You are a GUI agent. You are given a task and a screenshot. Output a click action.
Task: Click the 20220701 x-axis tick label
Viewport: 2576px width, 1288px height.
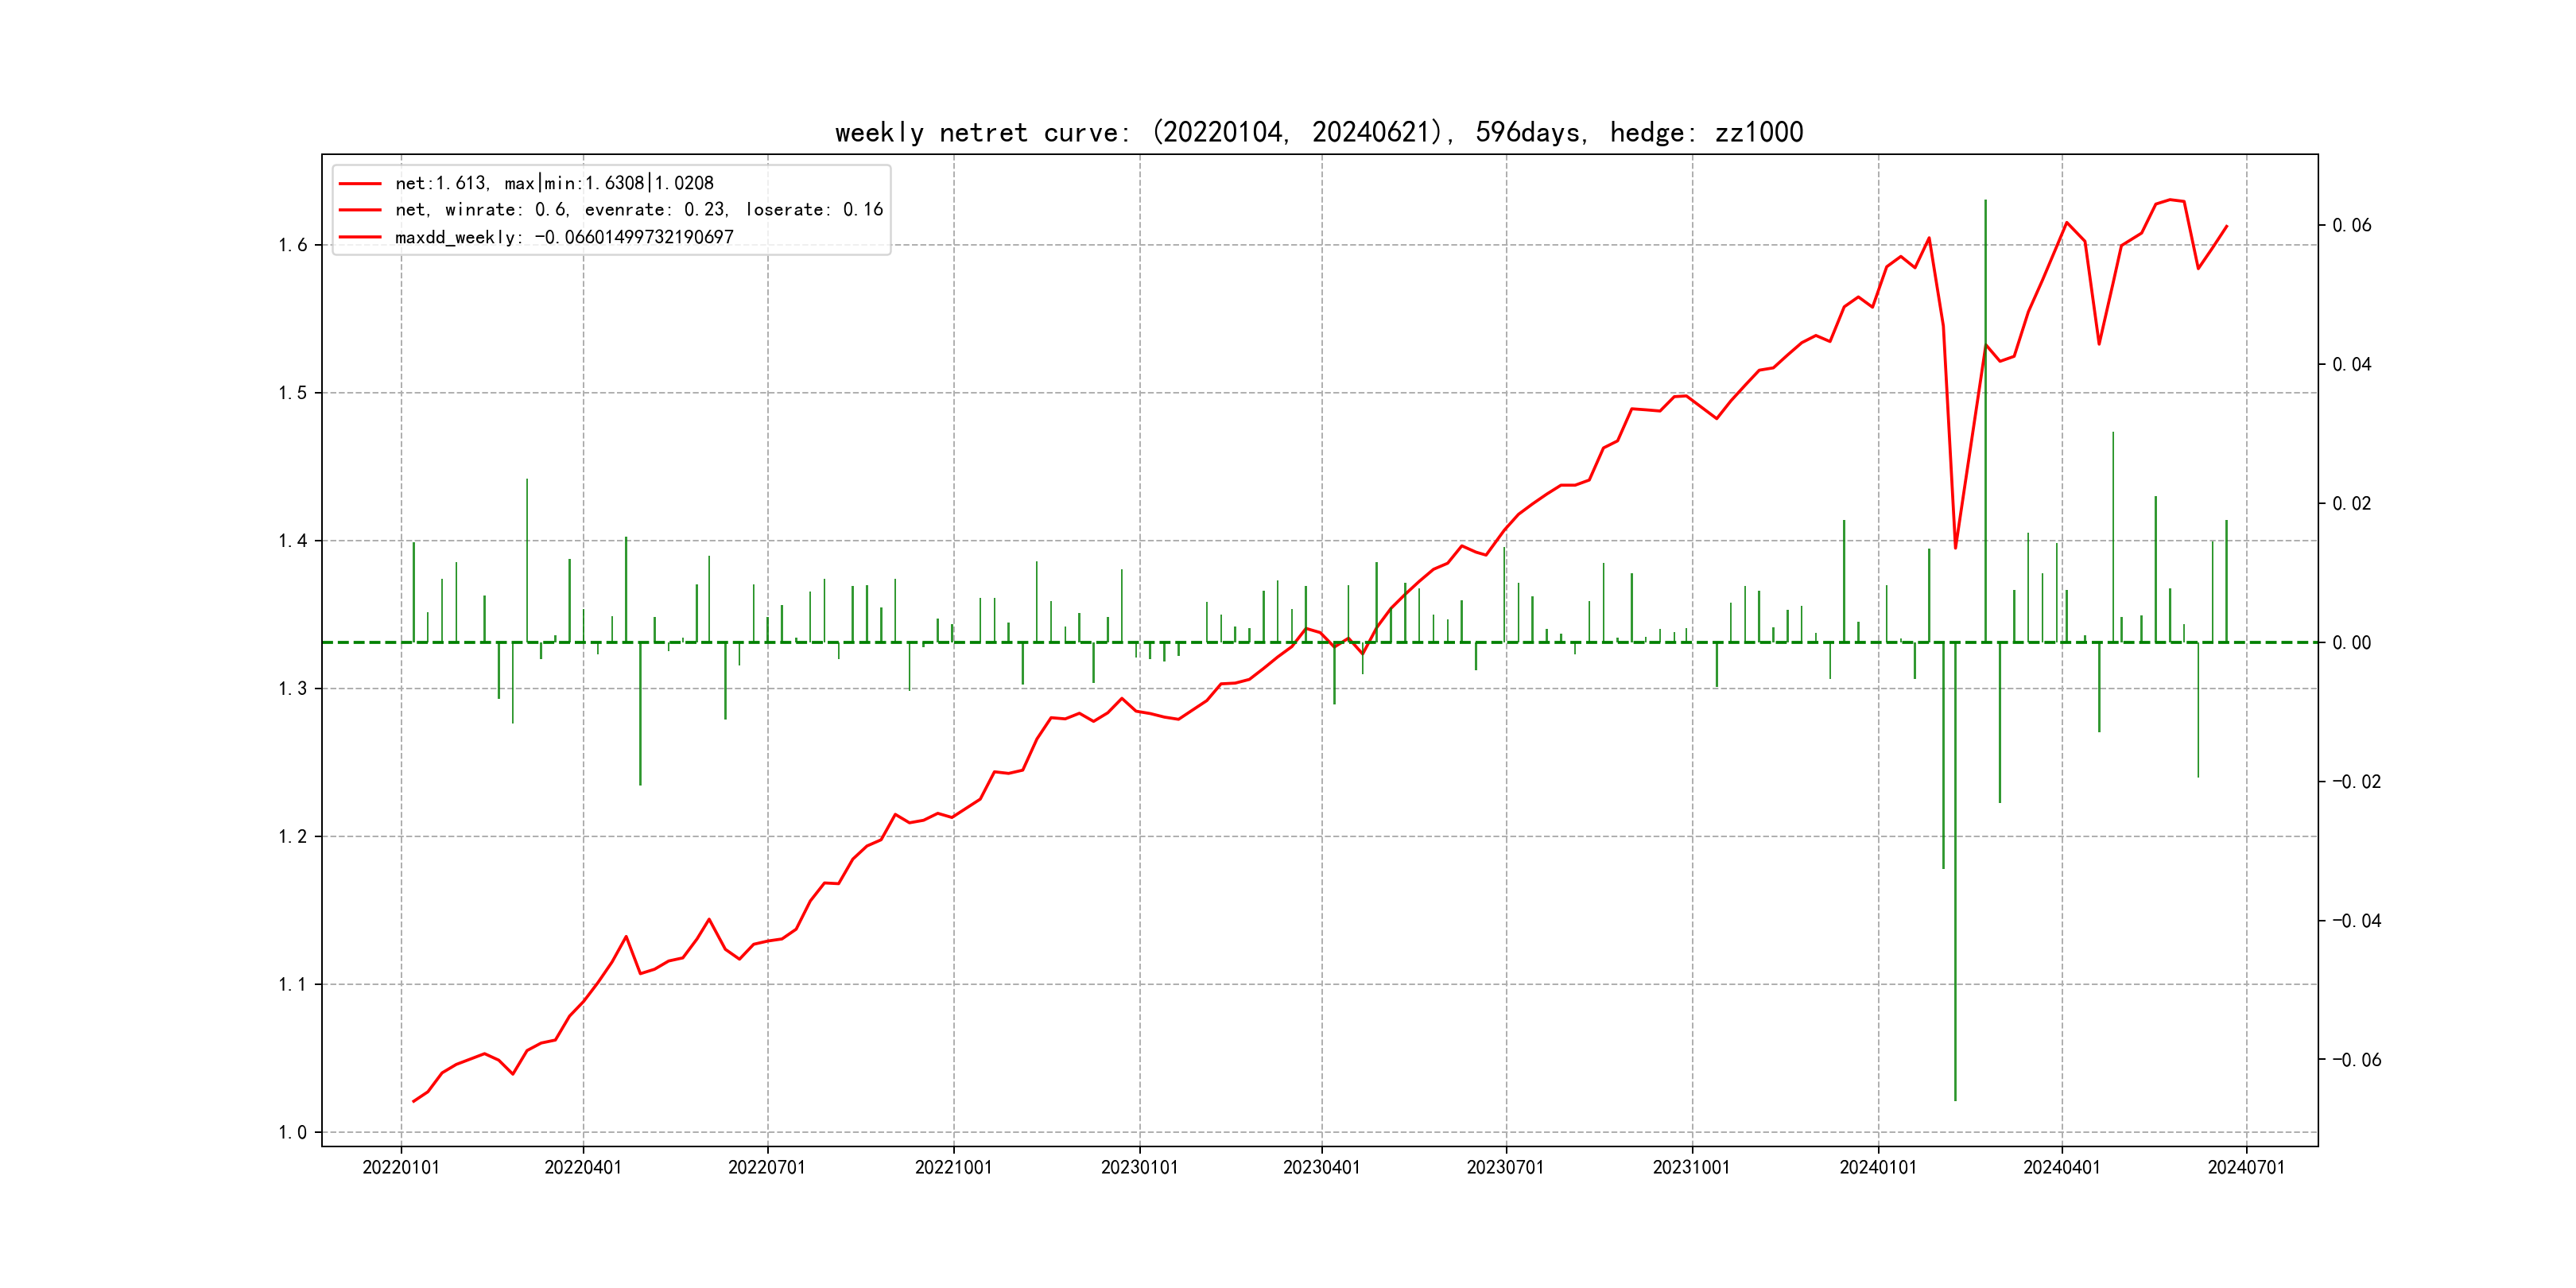(766, 1167)
